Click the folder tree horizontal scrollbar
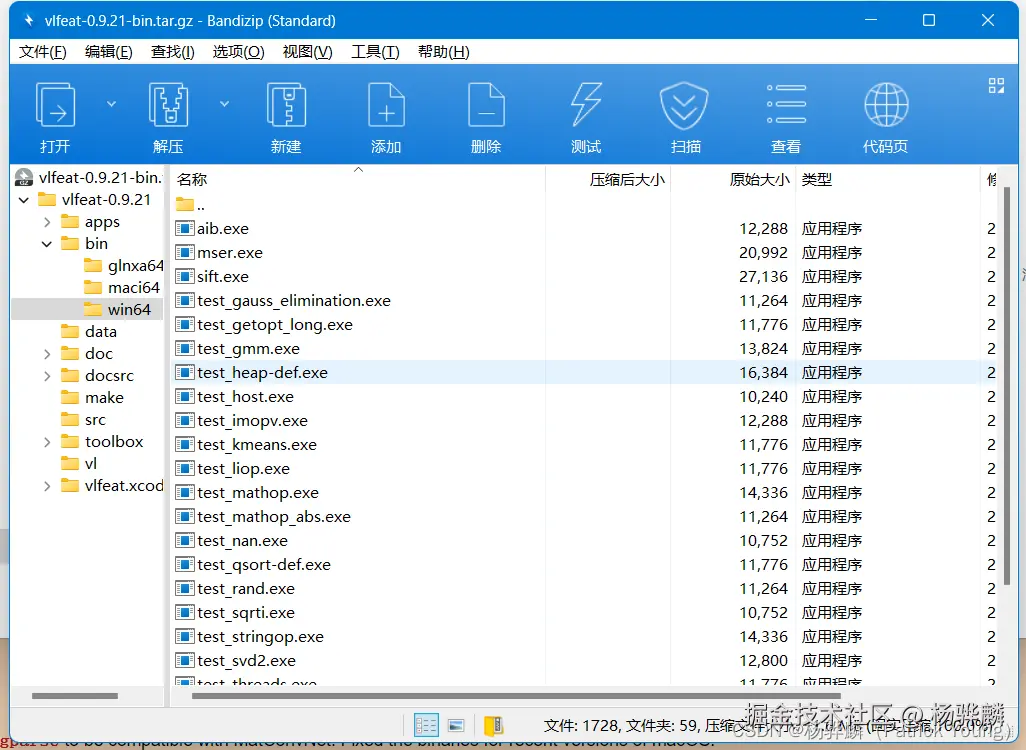 point(75,696)
